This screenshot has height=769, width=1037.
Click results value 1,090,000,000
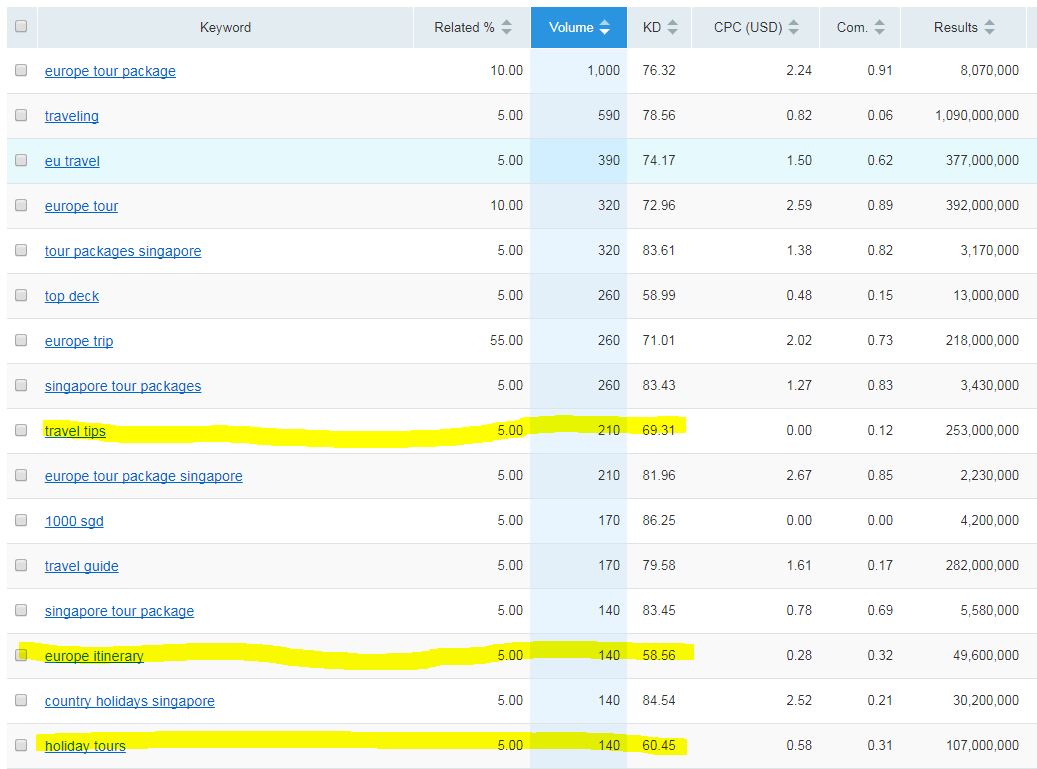pos(977,115)
